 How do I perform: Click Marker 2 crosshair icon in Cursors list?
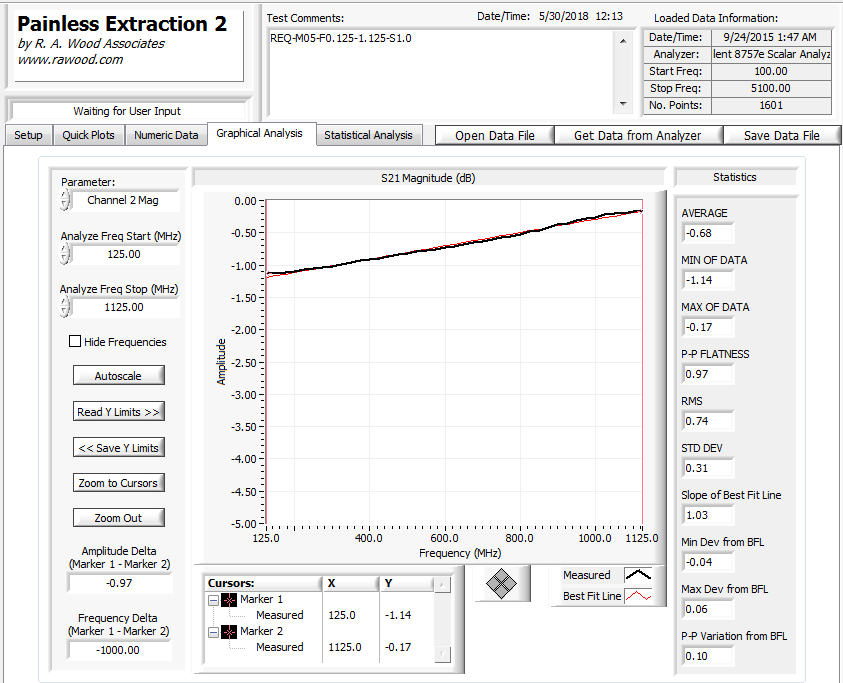tap(230, 632)
